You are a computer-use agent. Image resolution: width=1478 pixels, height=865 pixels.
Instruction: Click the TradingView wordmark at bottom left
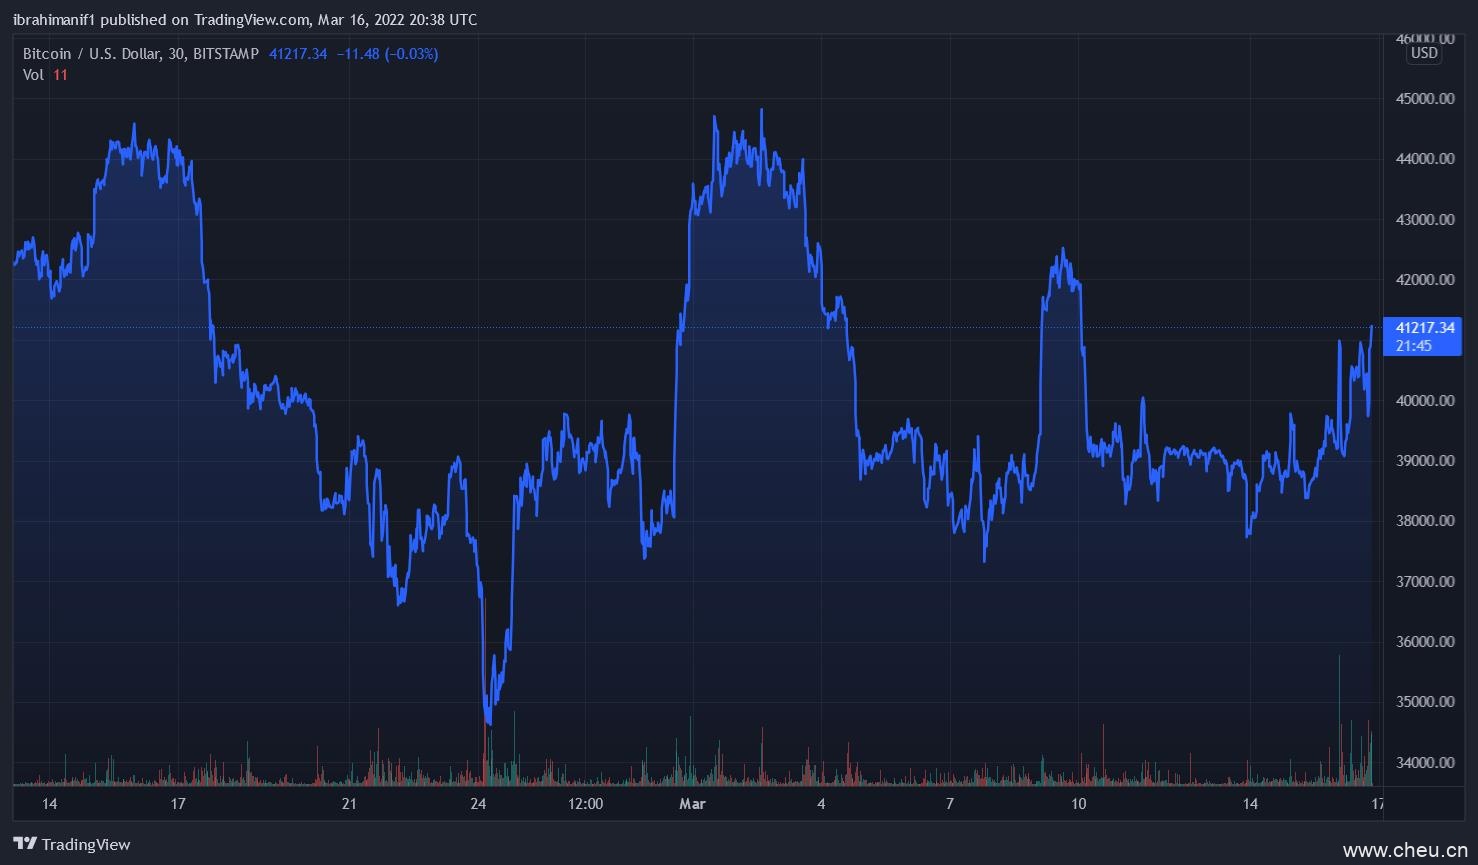[x=86, y=845]
